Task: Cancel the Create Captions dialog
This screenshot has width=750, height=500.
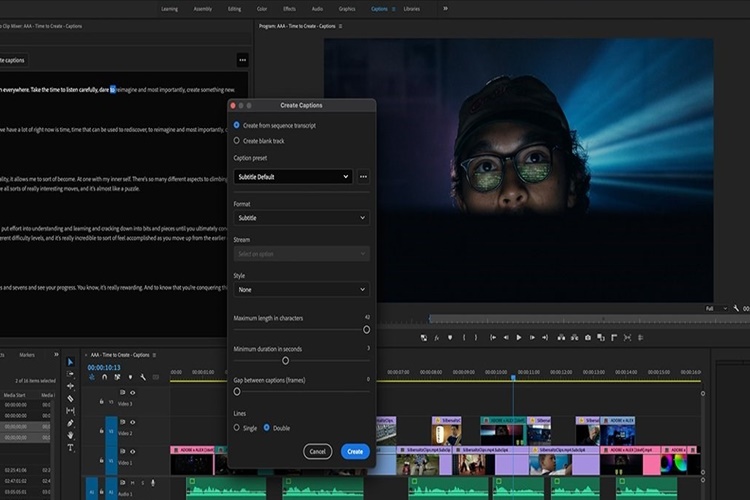Action: point(317,451)
